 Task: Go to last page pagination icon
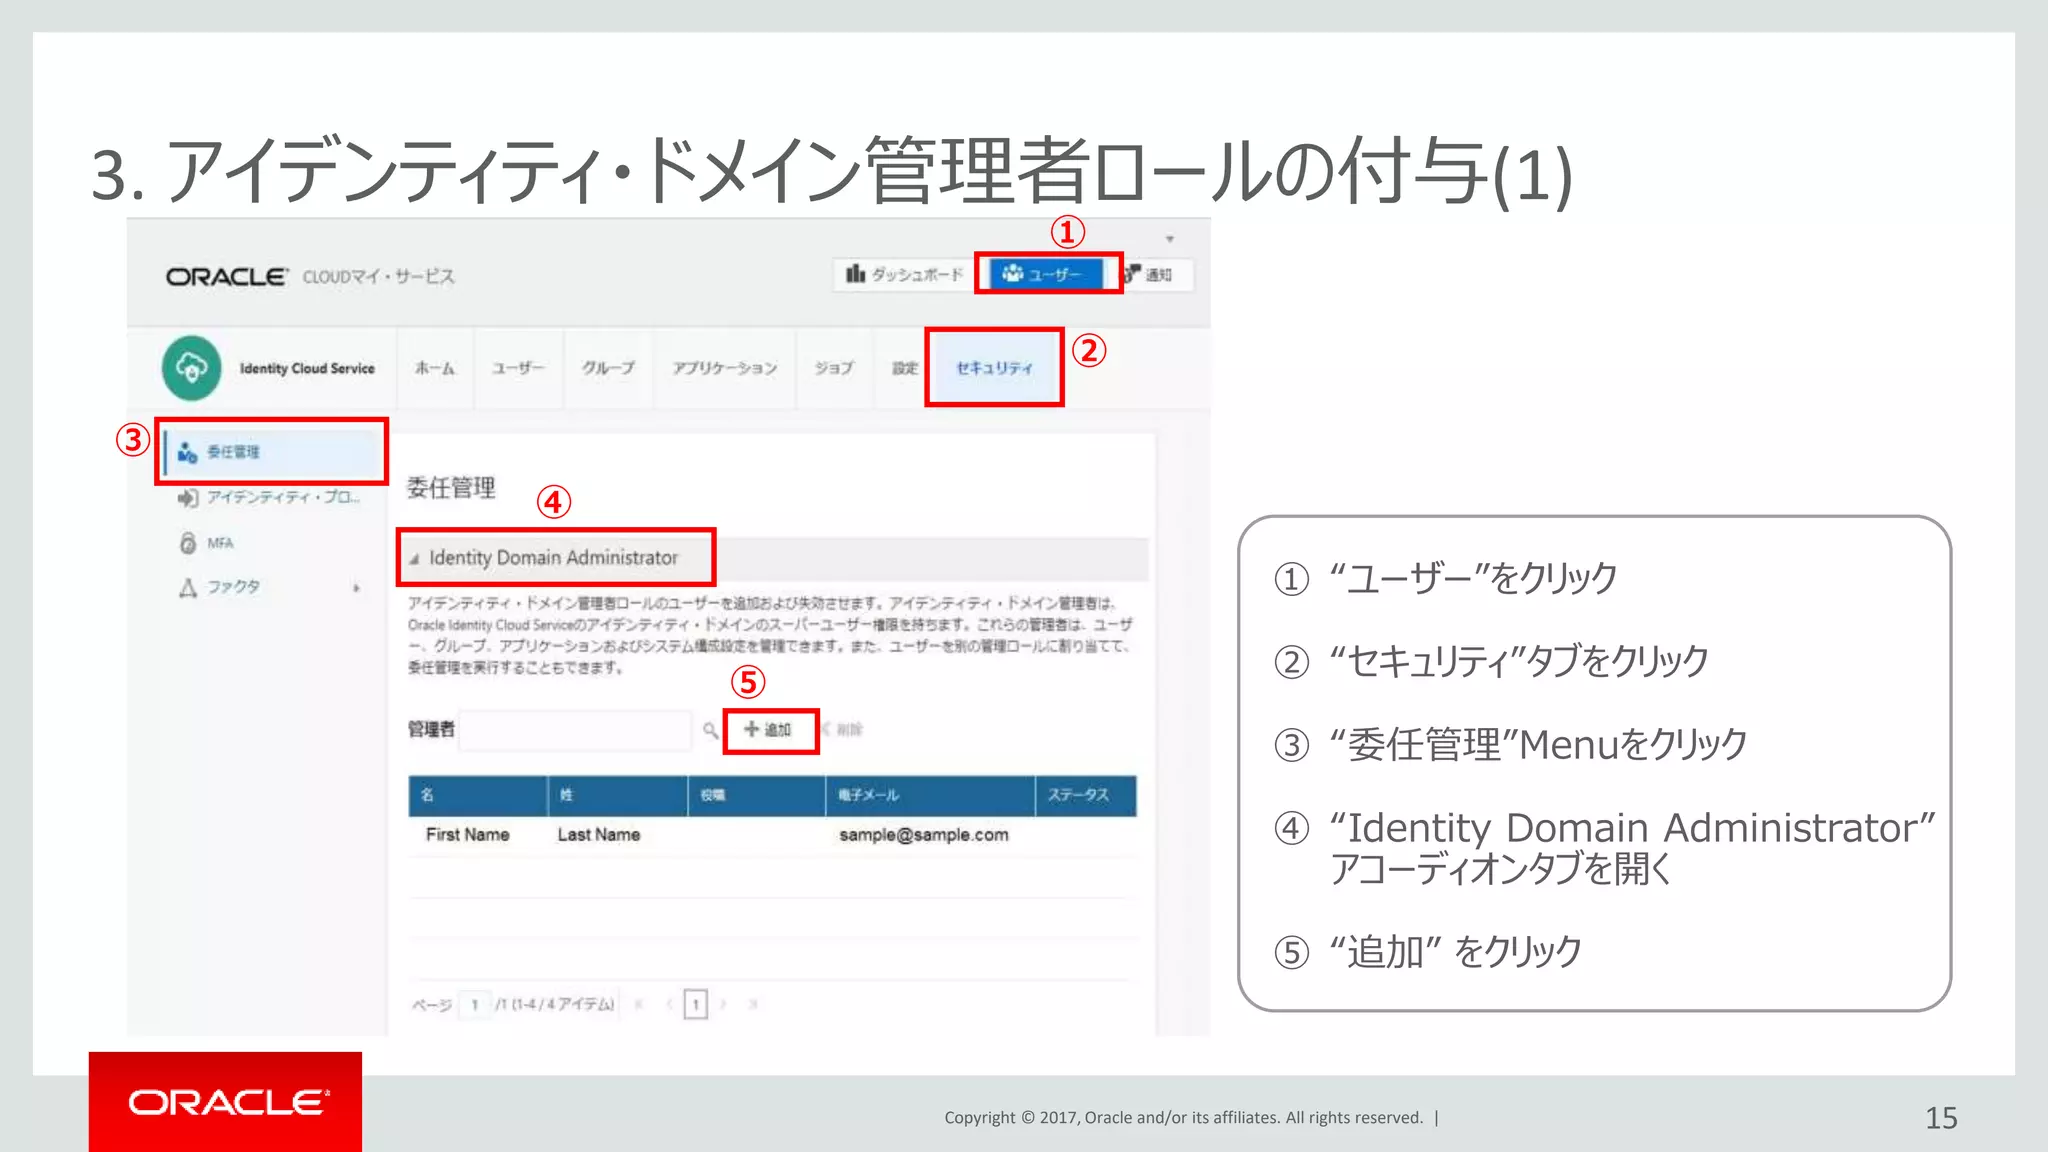753,1004
